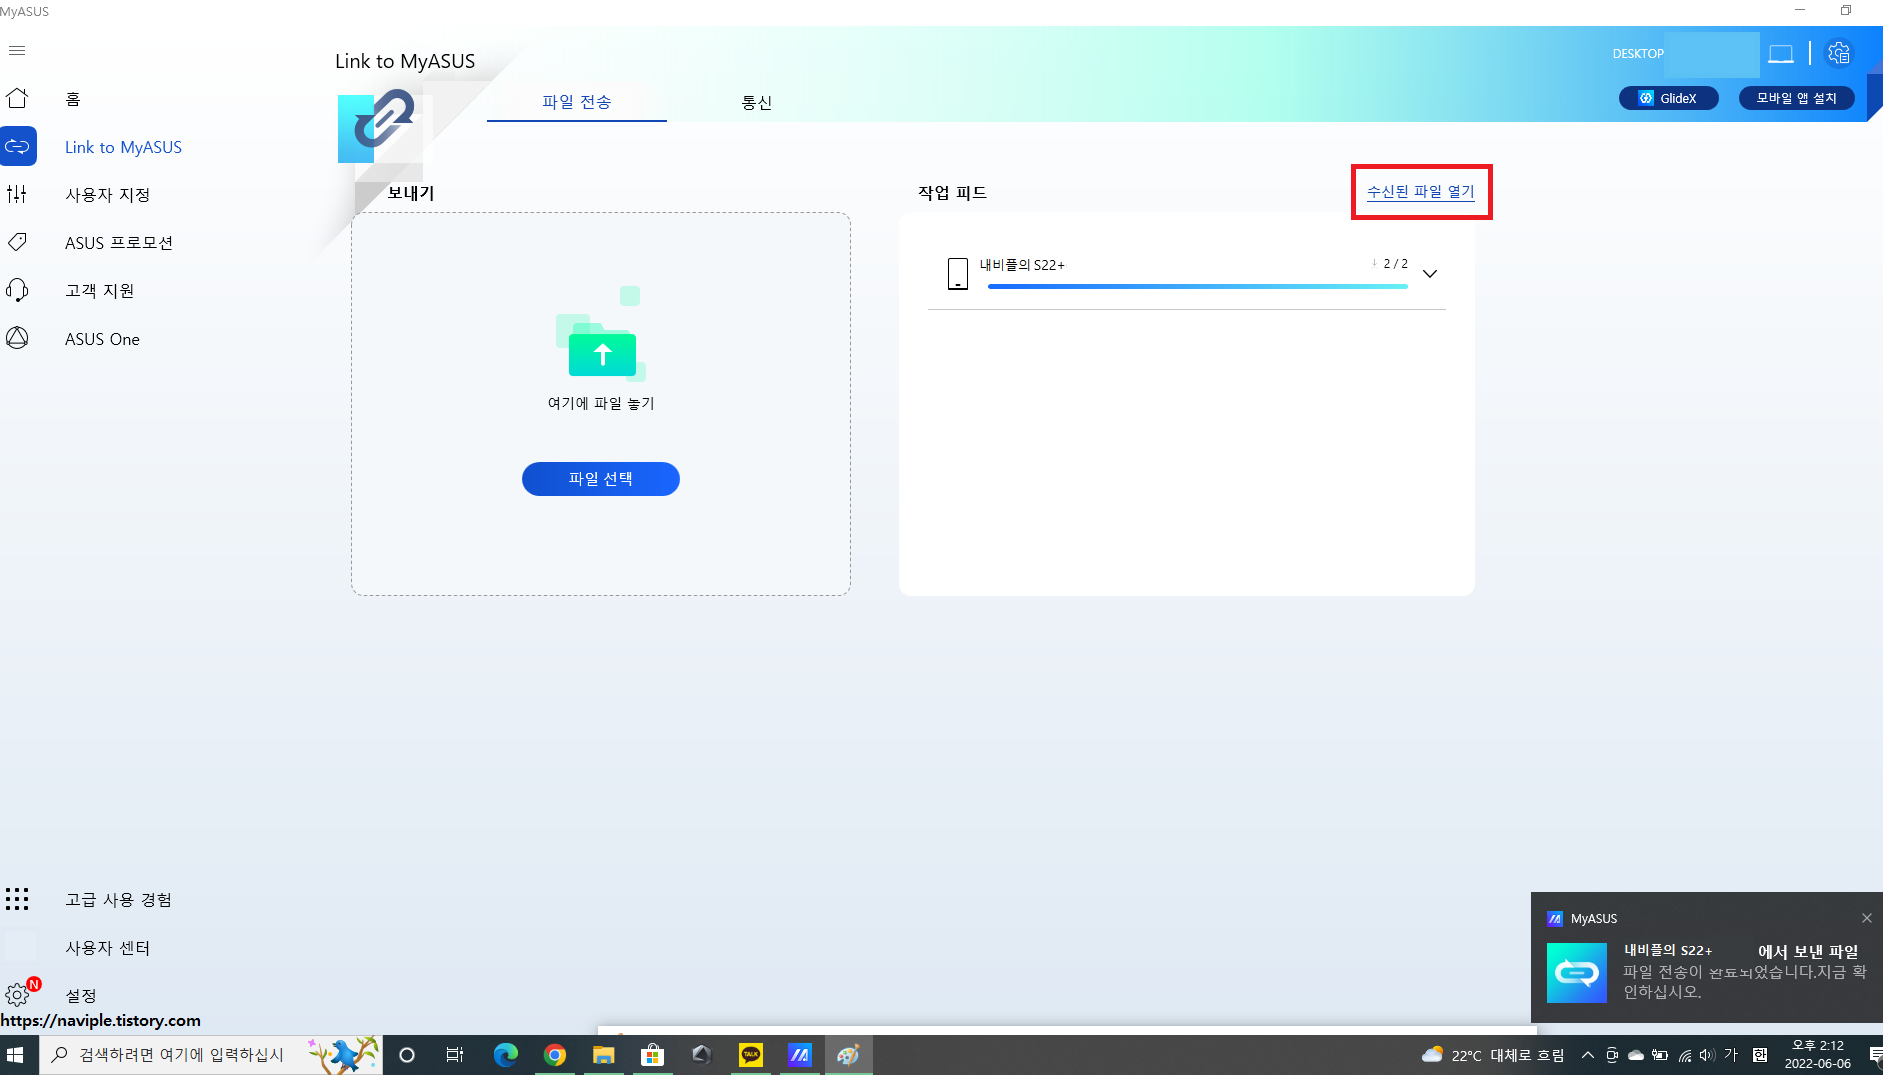Click the OneDrive cloud tray icon
Screen dimensions: 1883x1075
pyautogui.click(x=1636, y=1055)
